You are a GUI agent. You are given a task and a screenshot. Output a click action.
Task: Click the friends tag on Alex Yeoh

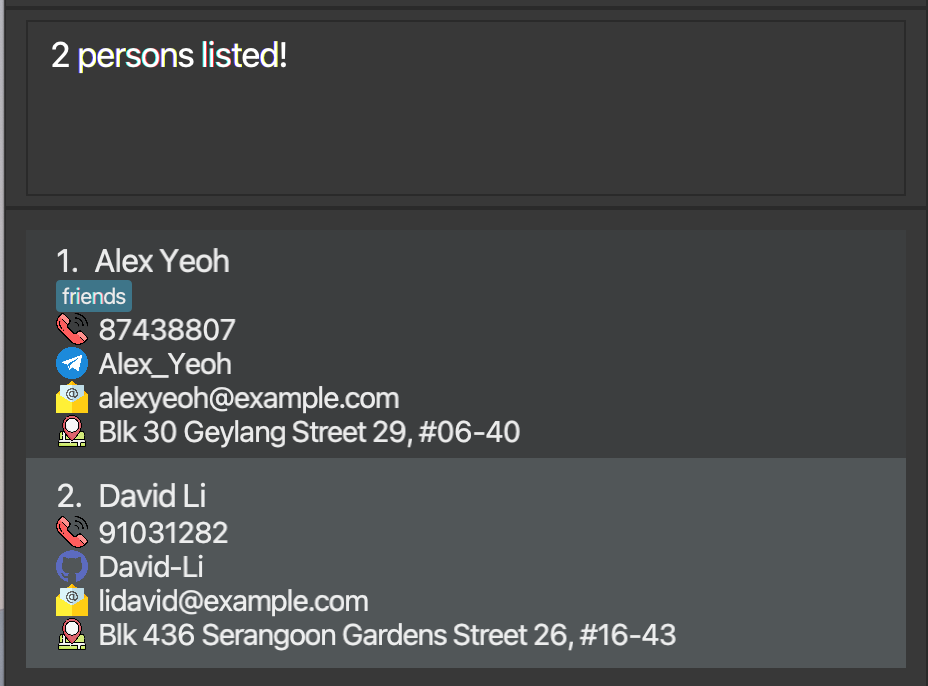coord(94,296)
